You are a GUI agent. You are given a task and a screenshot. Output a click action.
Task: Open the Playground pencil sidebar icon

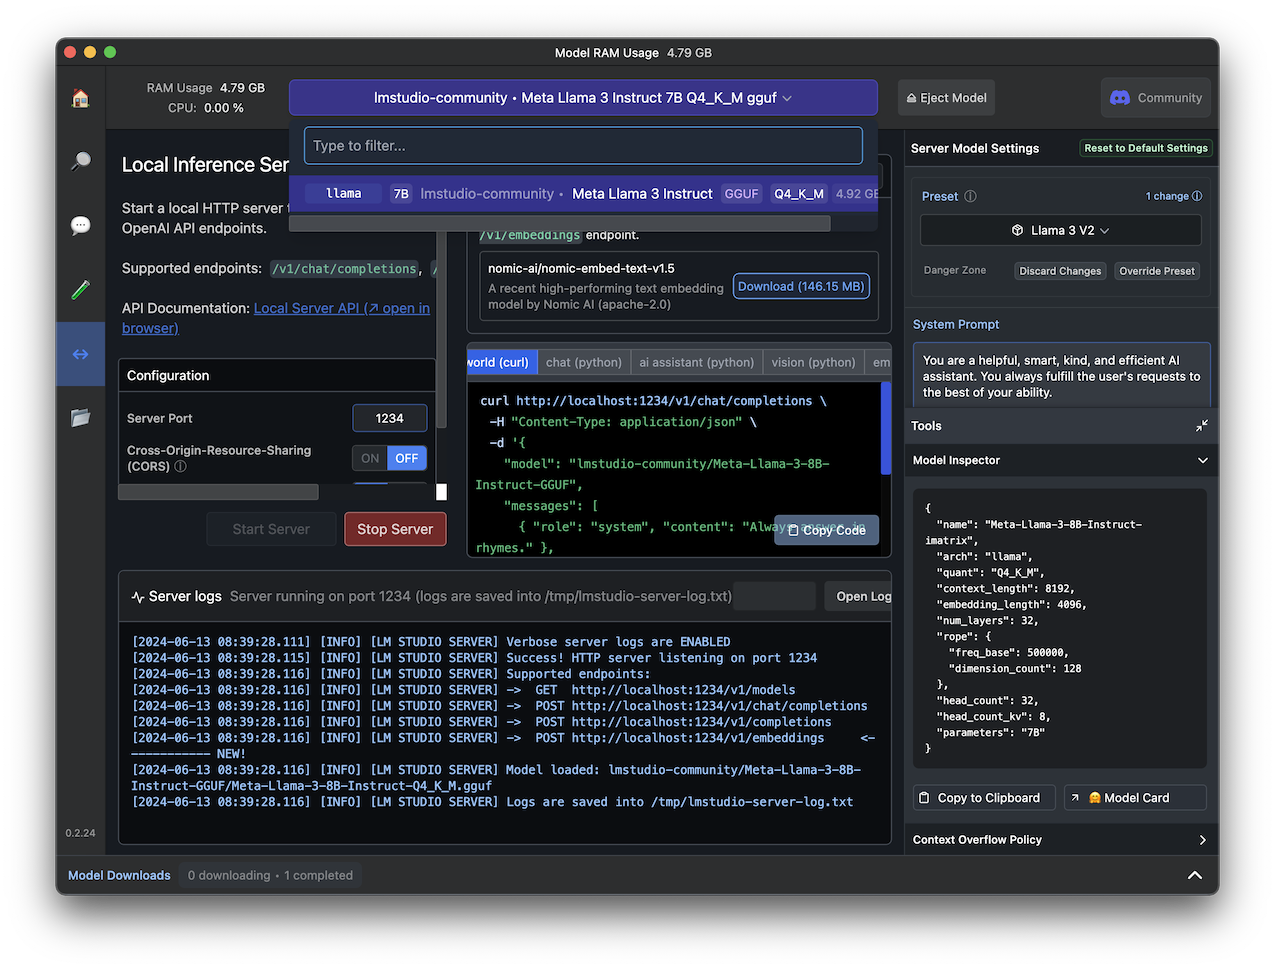point(81,290)
